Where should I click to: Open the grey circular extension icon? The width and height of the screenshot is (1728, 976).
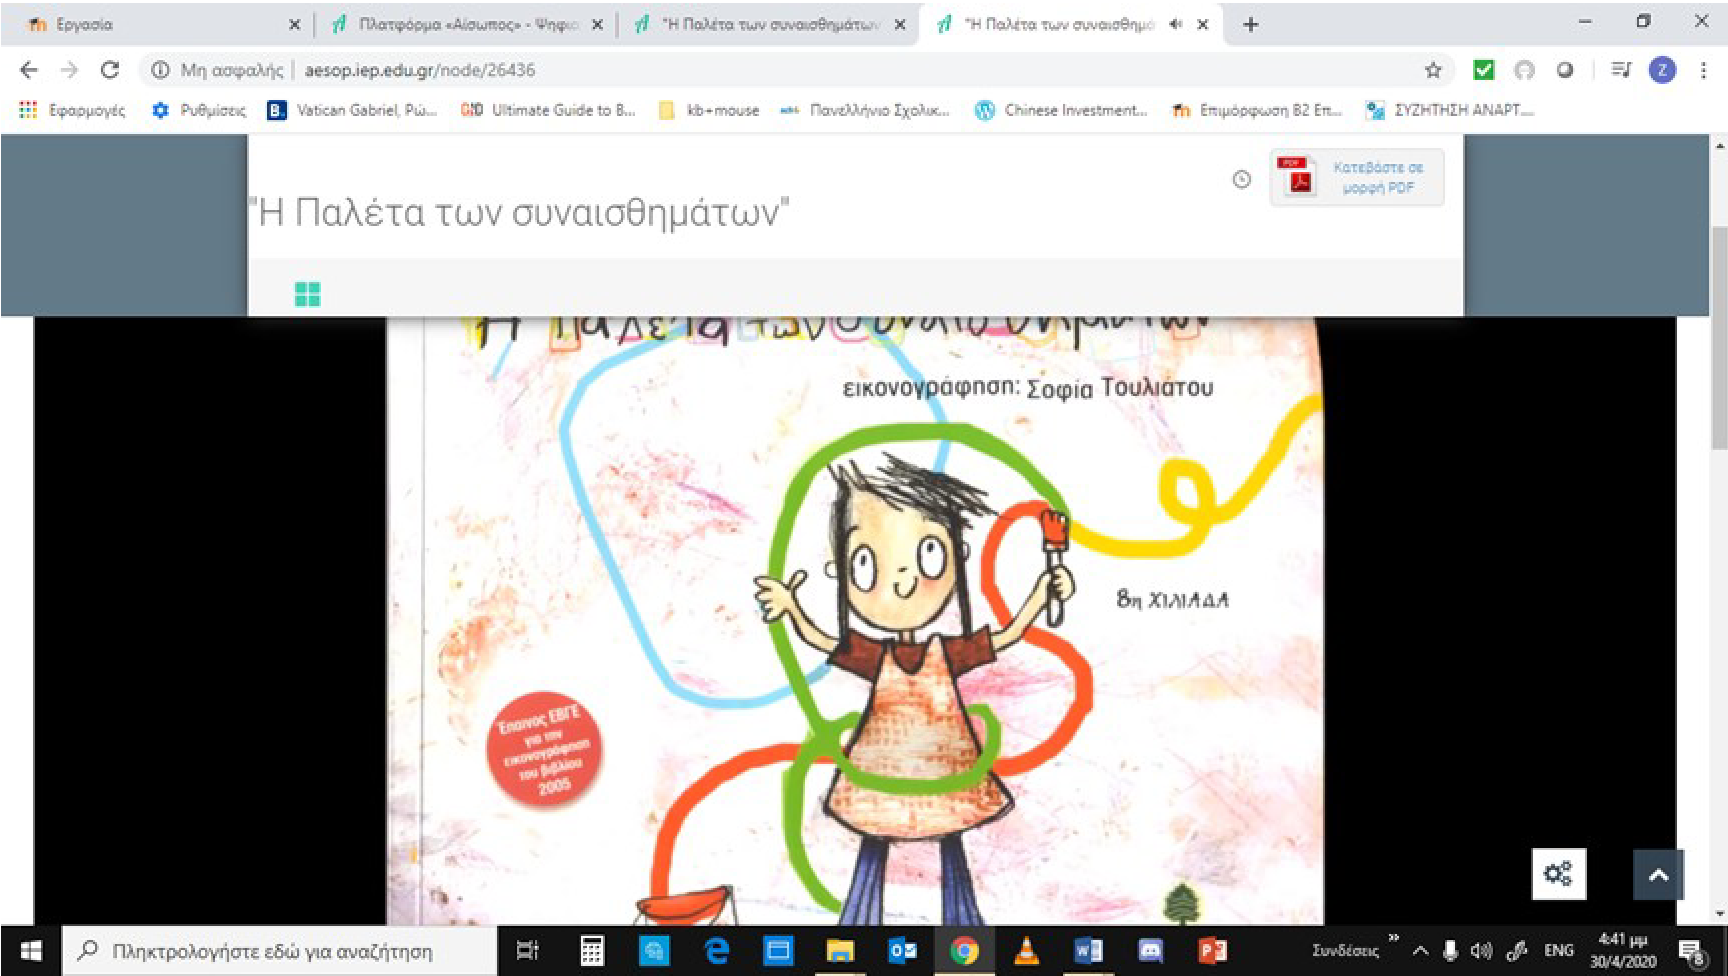click(1524, 70)
